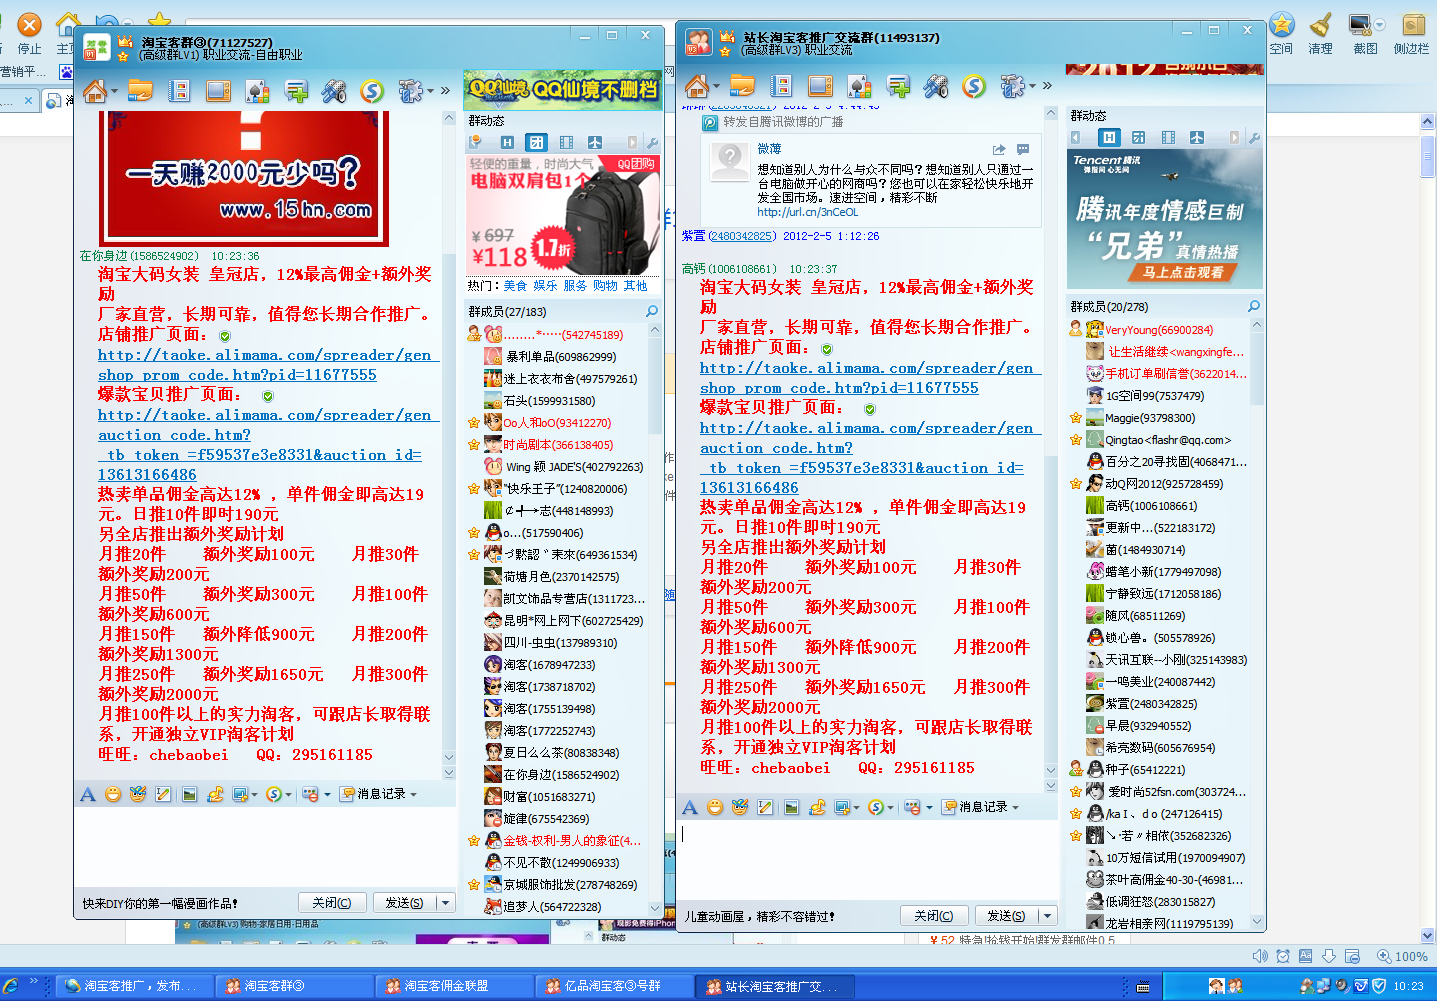The width and height of the screenshot is (1437, 1001).
Task: Expand home icon dropdown arrow in 淘宝客群③ toolbar
Action: (113, 92)
